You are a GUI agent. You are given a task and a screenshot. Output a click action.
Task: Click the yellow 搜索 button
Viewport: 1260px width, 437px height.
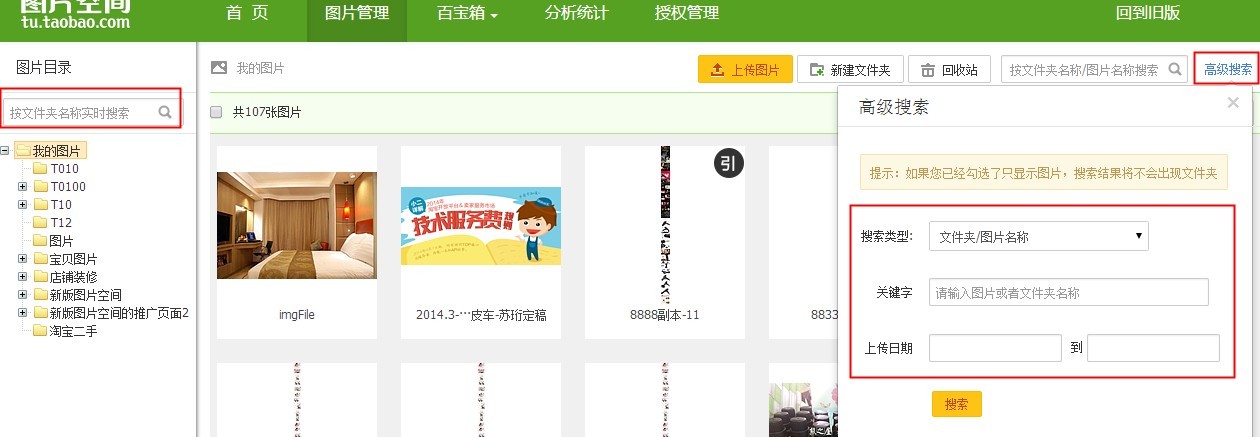point(956,404)
